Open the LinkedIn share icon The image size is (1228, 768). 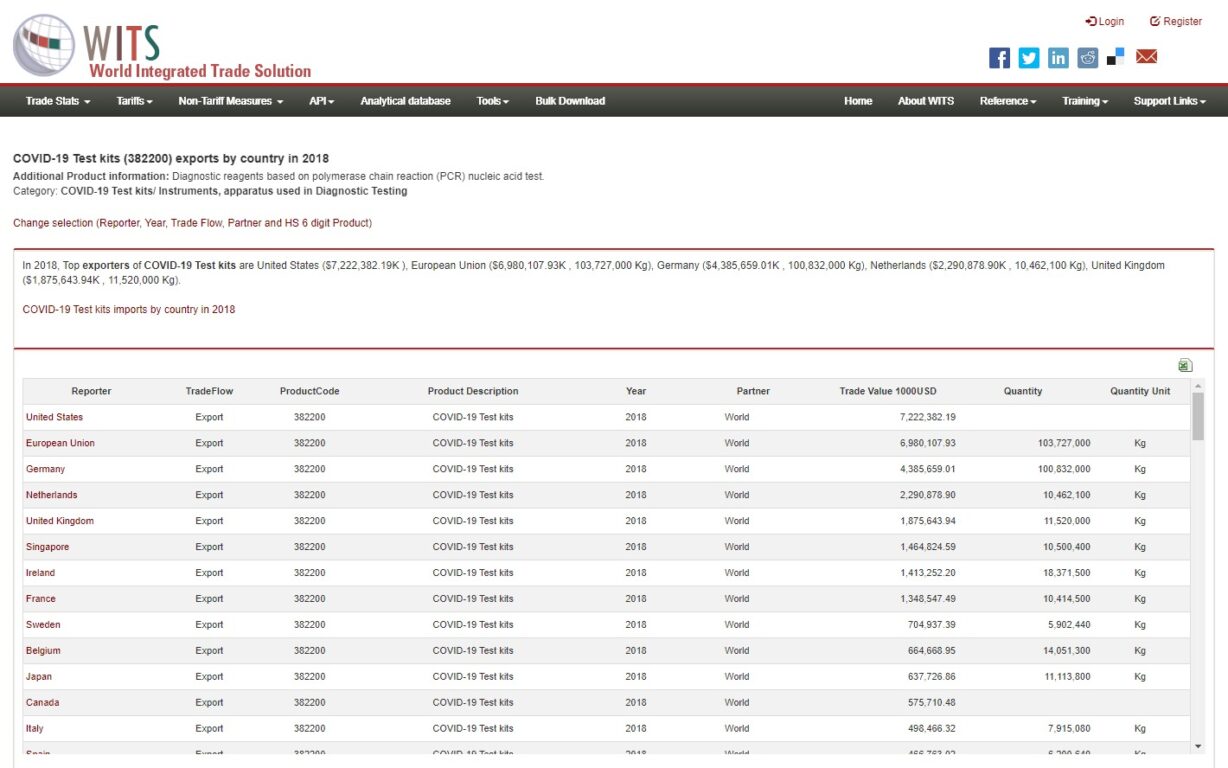tap(1058, 58)
